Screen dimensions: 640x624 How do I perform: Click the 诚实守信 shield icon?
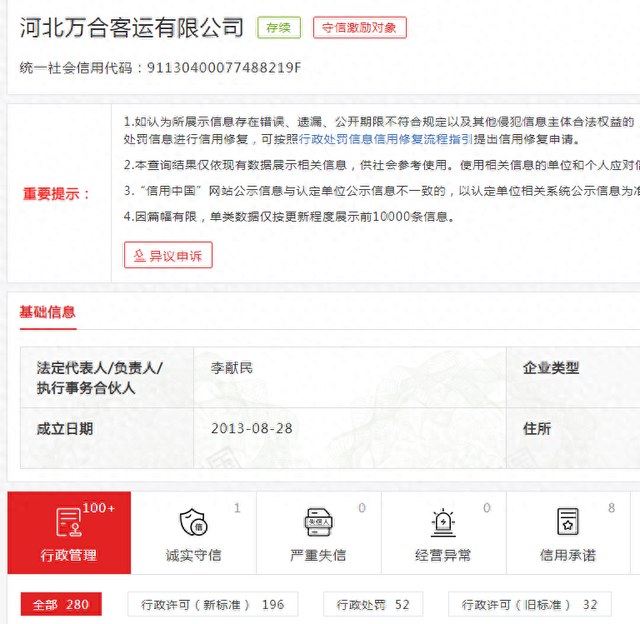[x=193, y=522]
